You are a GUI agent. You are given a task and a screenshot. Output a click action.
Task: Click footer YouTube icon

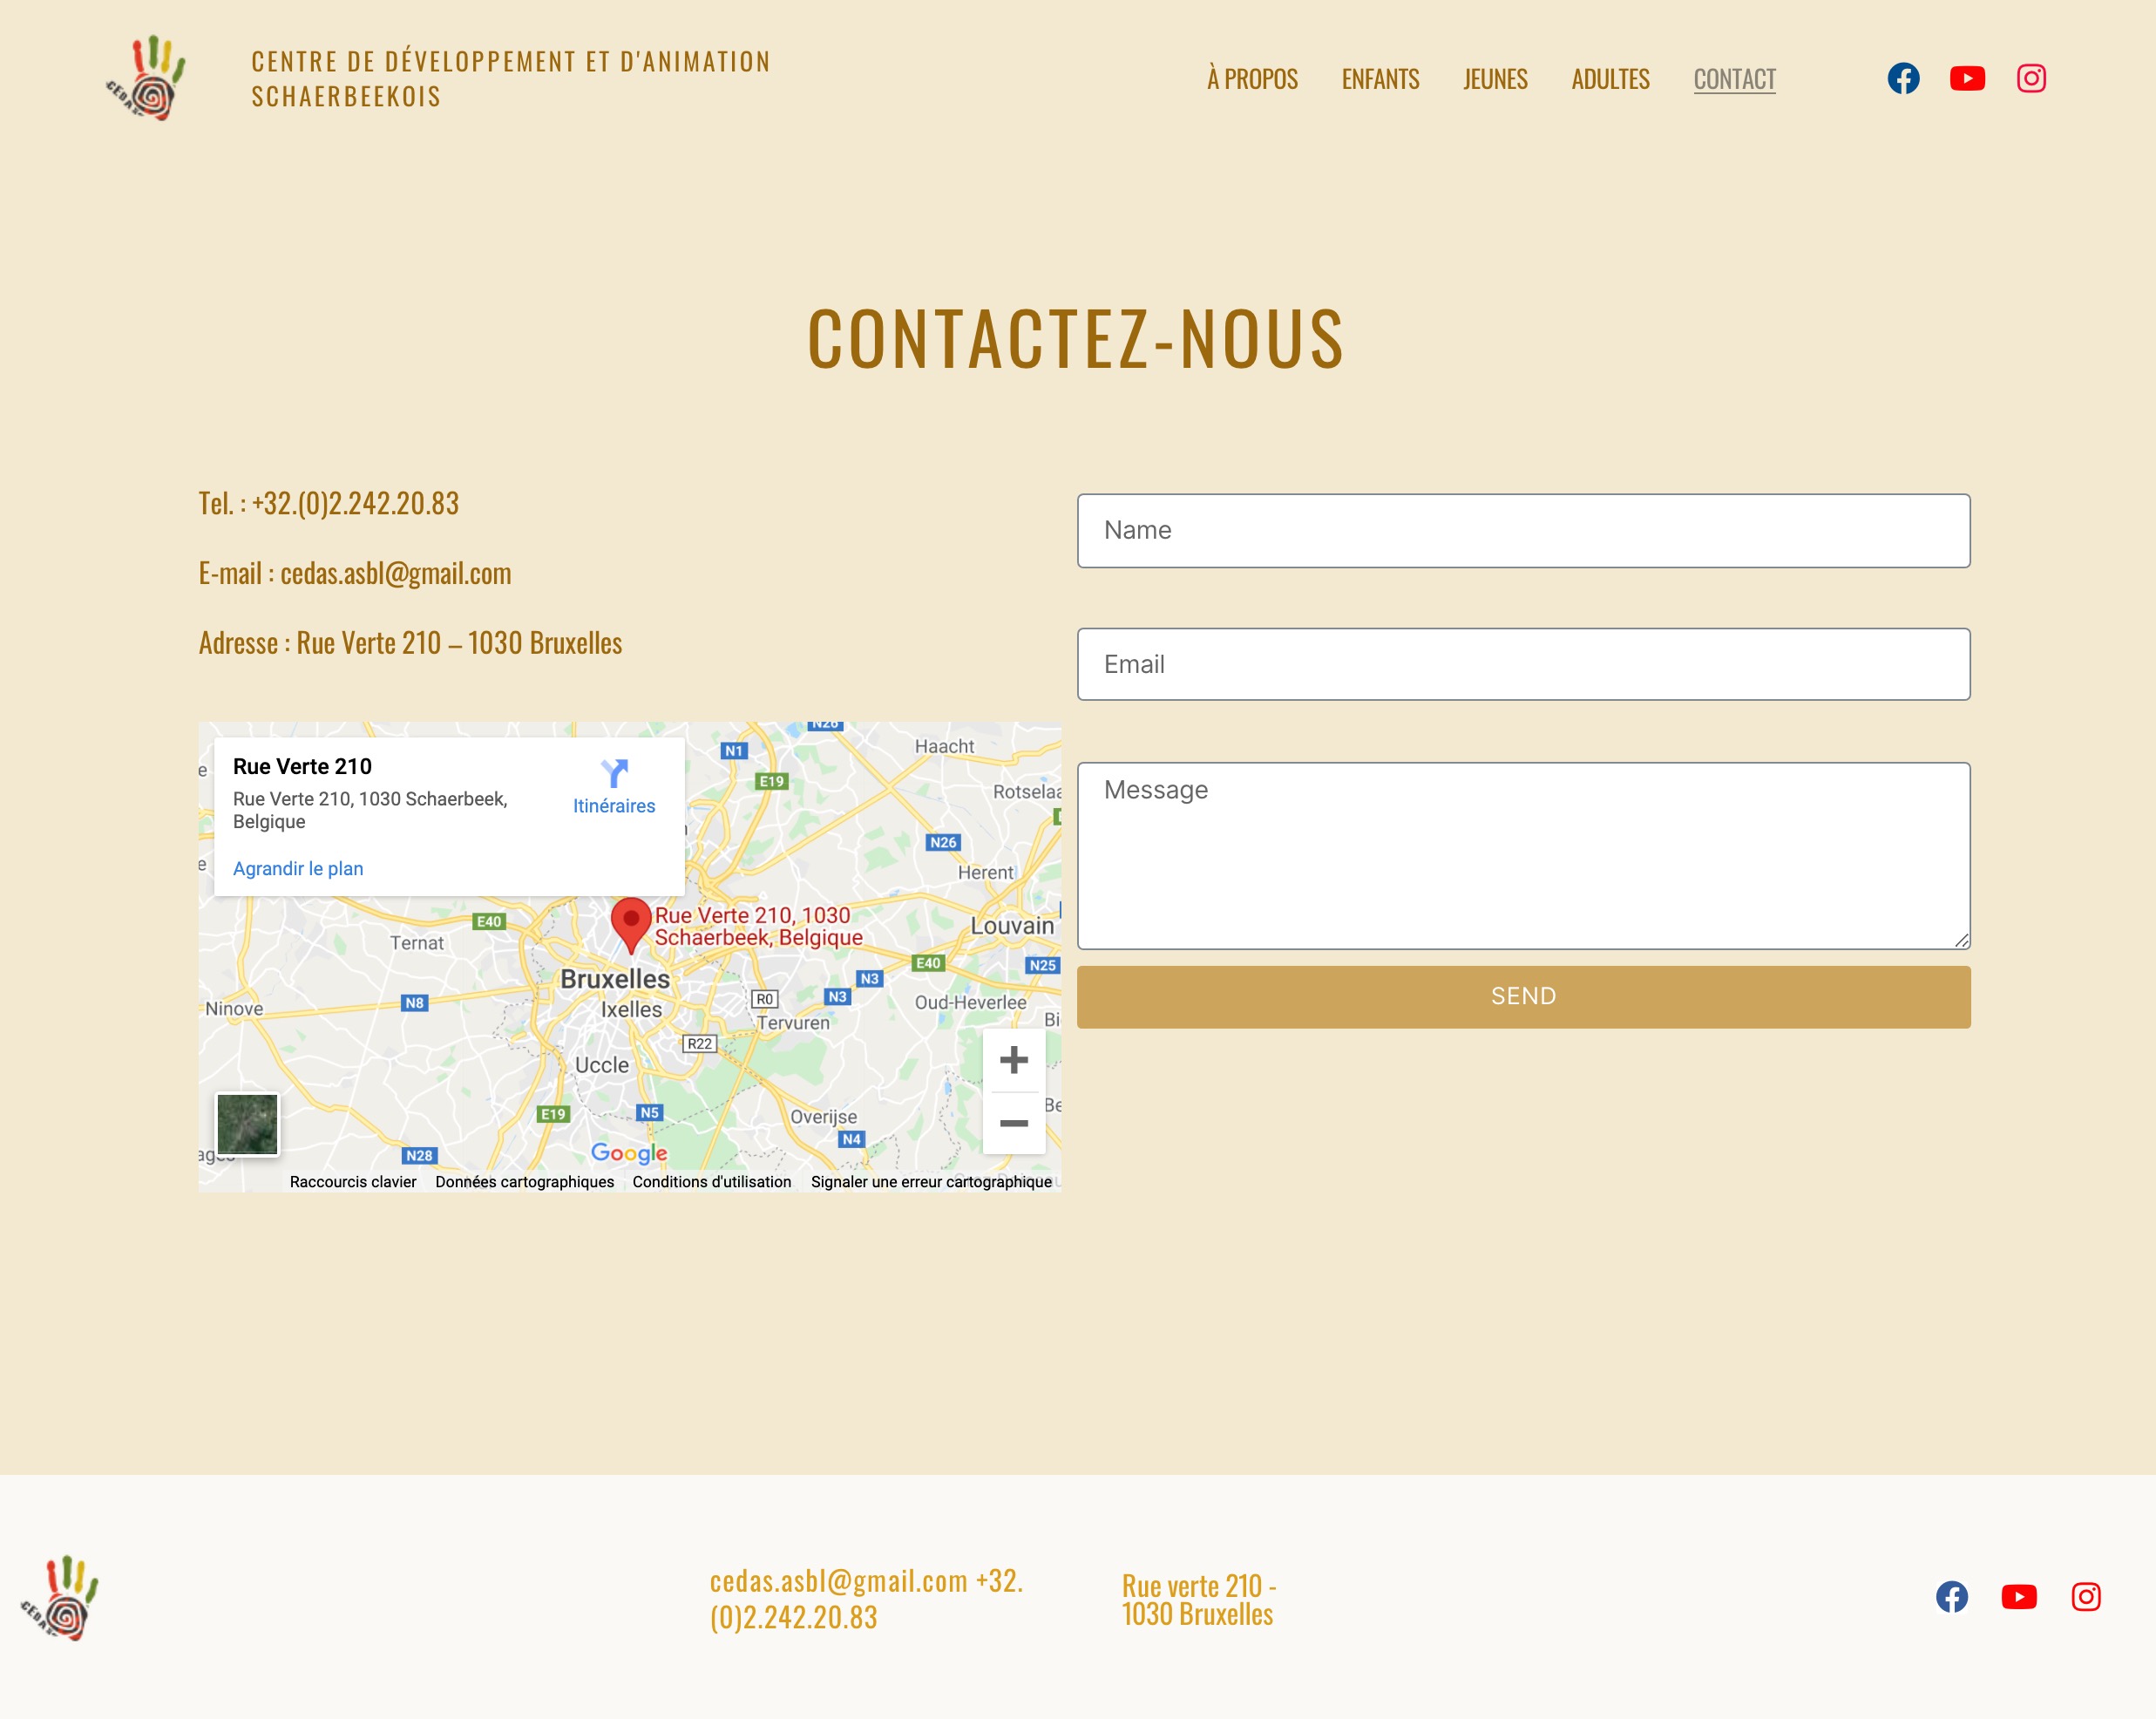click(2019, 1597)
